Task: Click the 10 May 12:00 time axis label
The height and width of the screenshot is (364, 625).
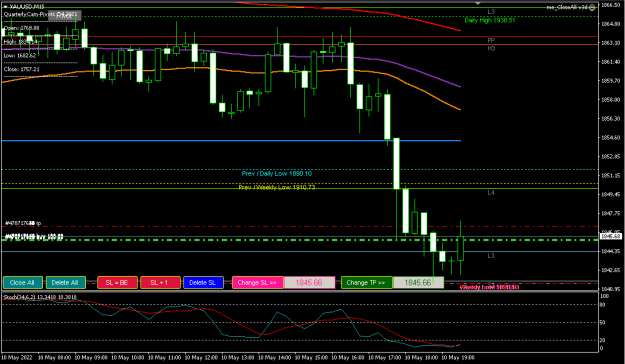Action: pos(200,358)
